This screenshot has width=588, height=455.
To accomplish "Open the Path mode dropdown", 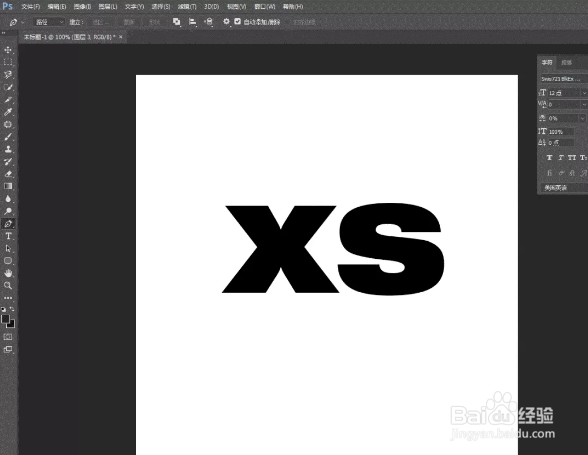I will click(50, 22).
